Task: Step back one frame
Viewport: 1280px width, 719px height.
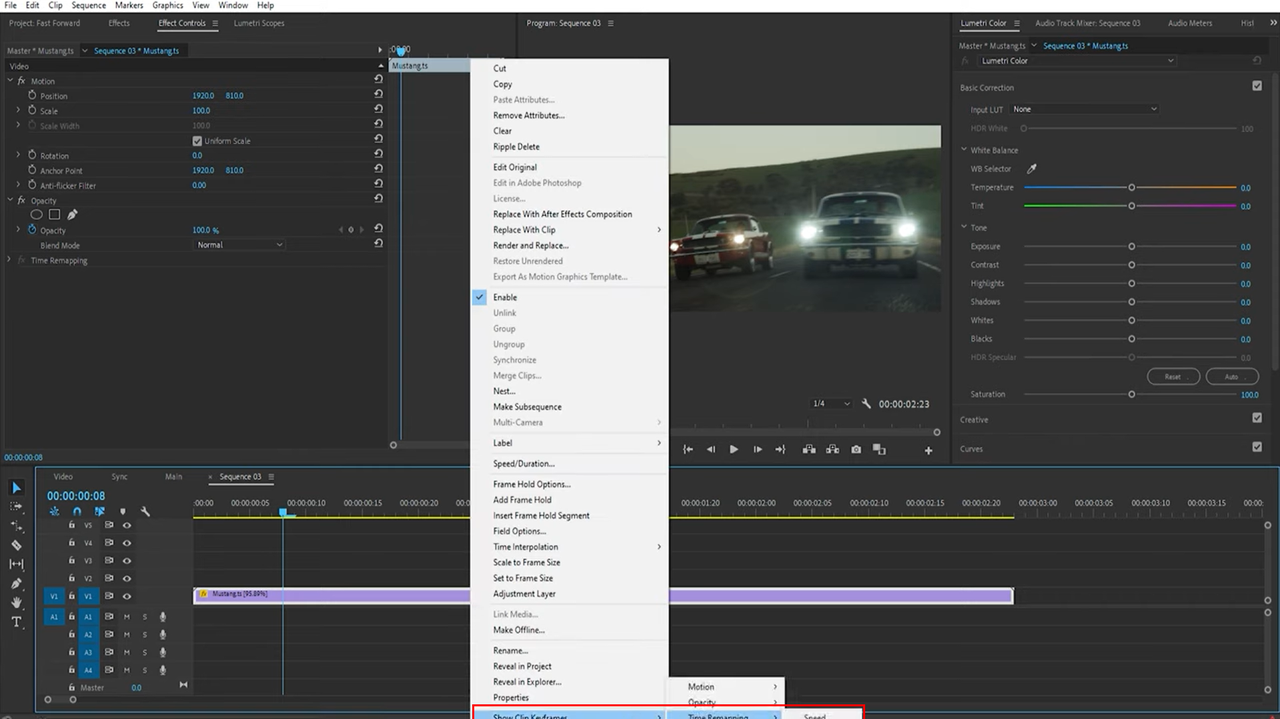Action: (x=711, y=450)
